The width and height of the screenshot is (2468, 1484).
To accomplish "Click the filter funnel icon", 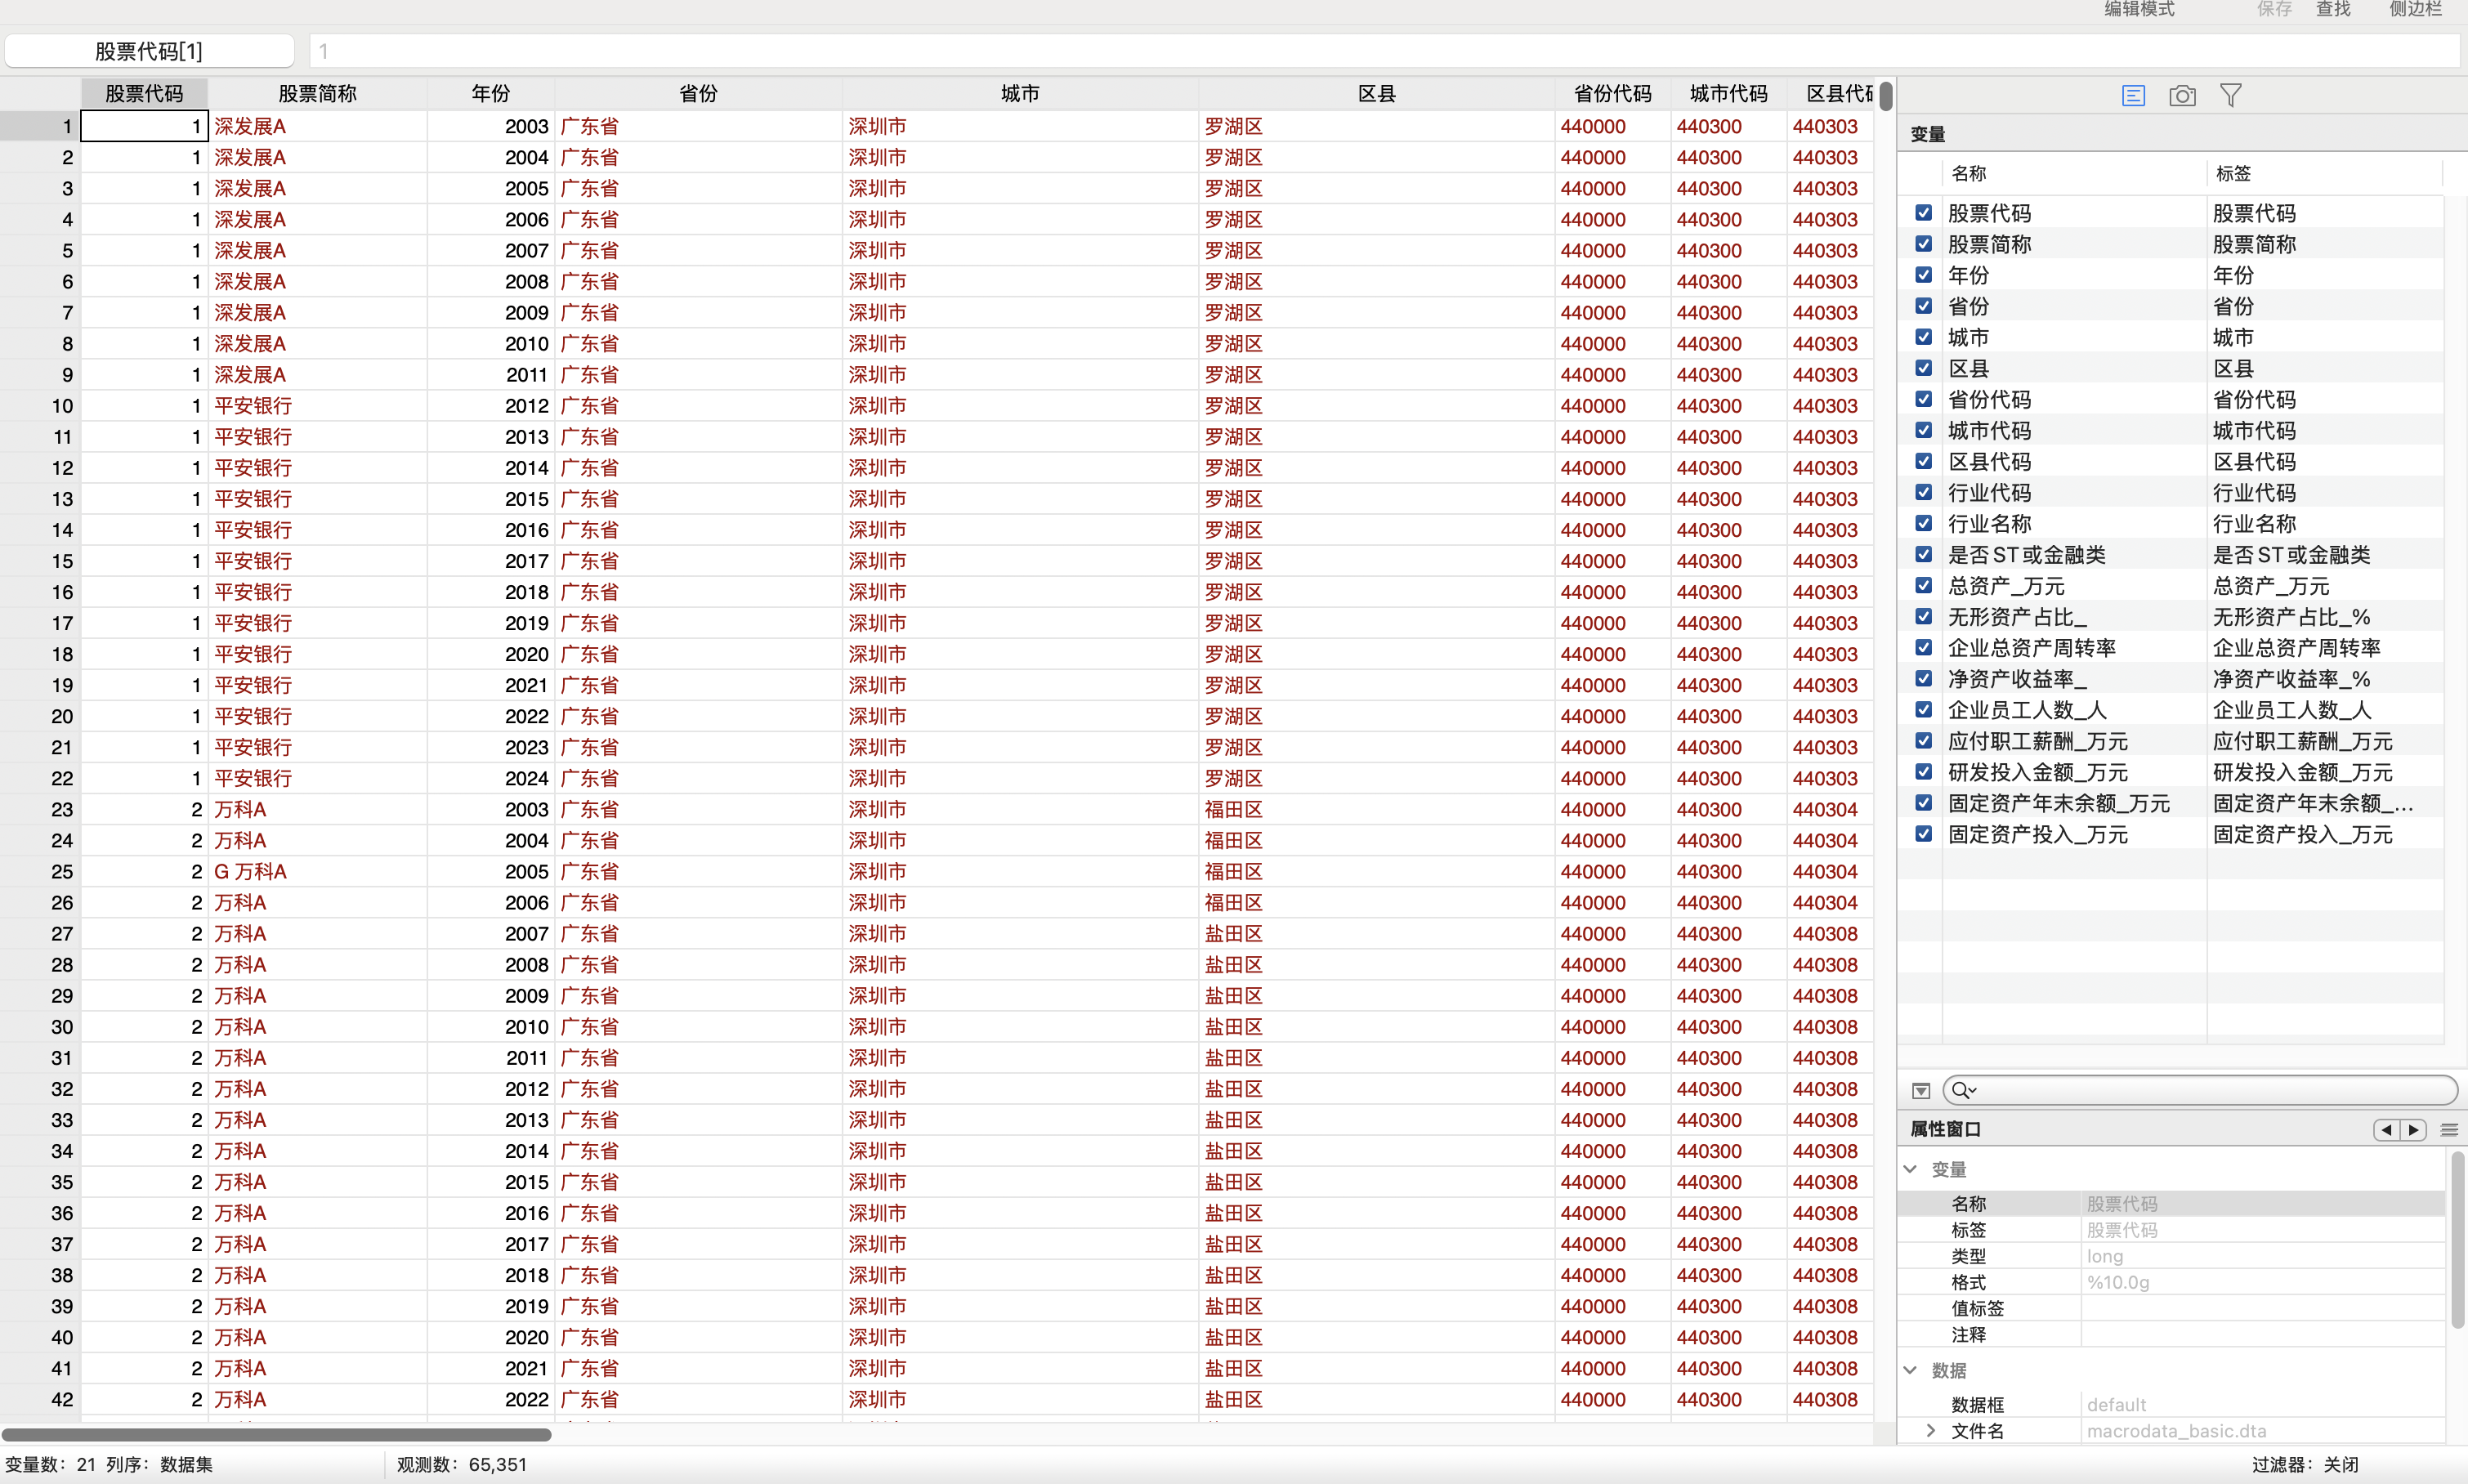I will tap(2230, 95).
